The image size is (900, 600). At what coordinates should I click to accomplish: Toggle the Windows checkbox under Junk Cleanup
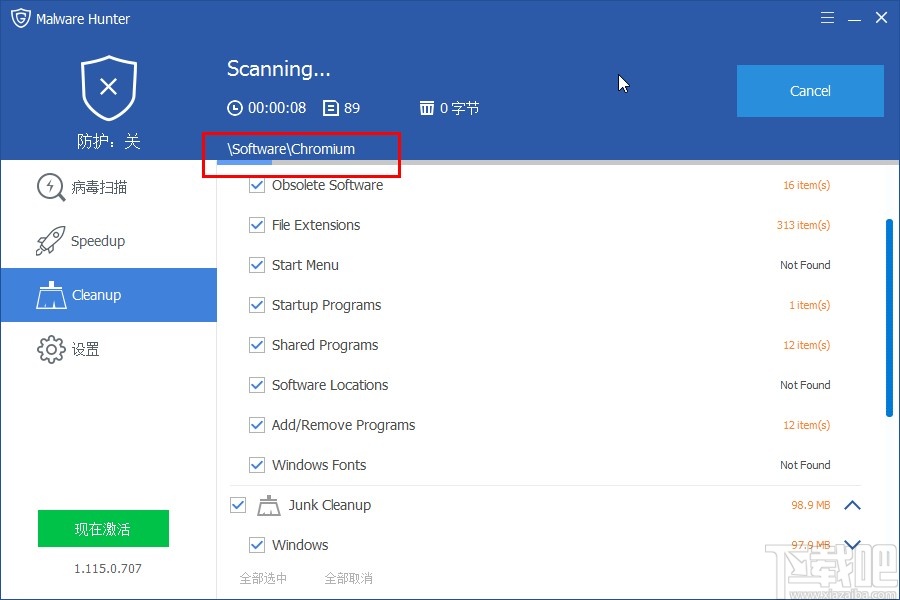257,545
